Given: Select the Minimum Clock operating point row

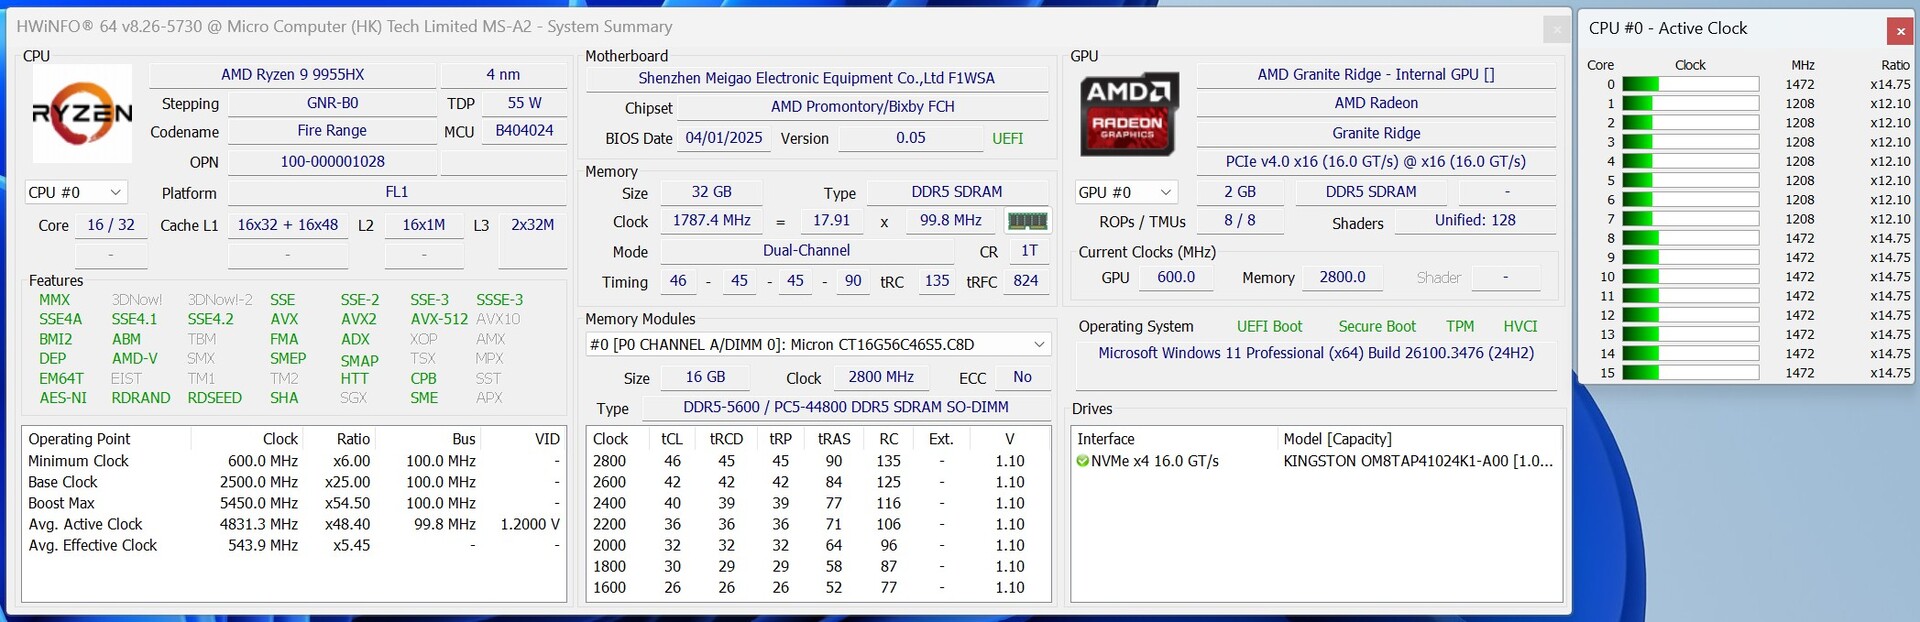Looking at the screenshot, I should pos(294,461).
